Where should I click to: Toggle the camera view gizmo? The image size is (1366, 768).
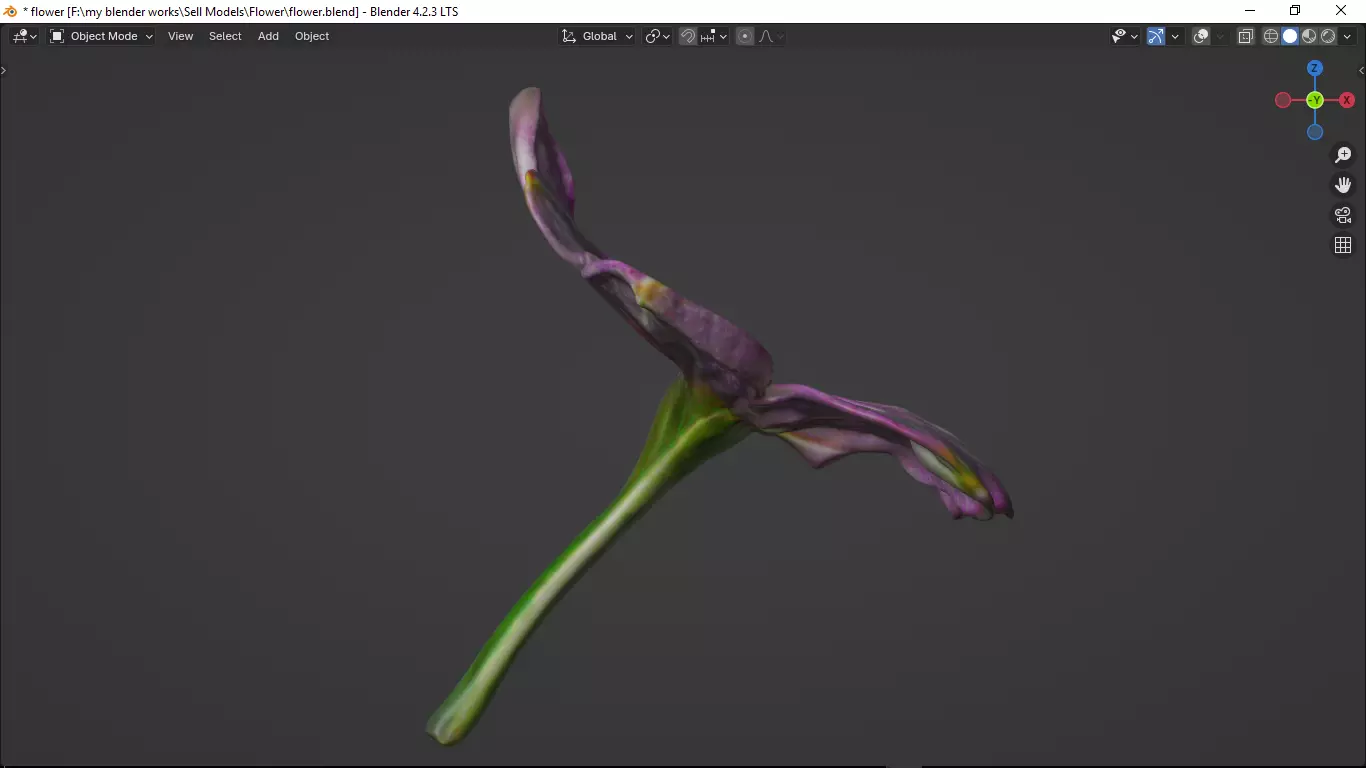pos(1343,215)
